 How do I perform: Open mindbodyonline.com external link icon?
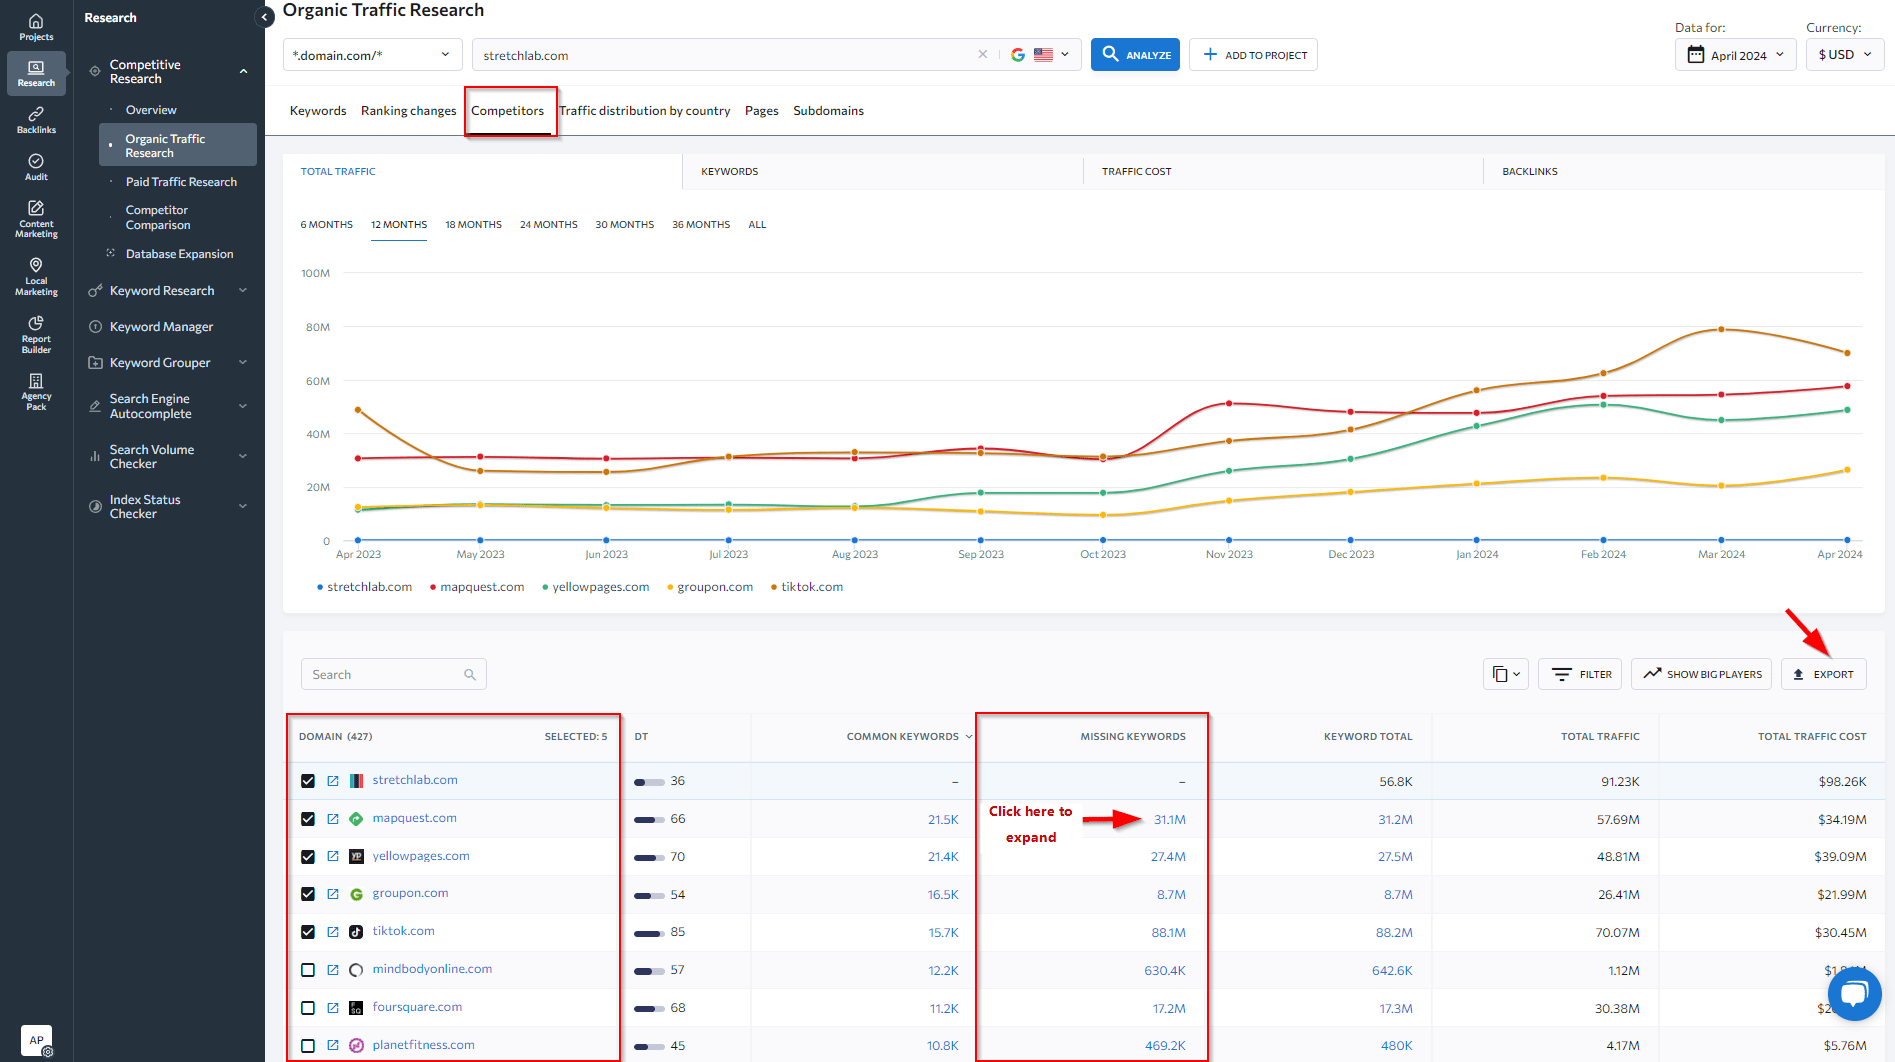pyautogui.click(x=333, y=970)
